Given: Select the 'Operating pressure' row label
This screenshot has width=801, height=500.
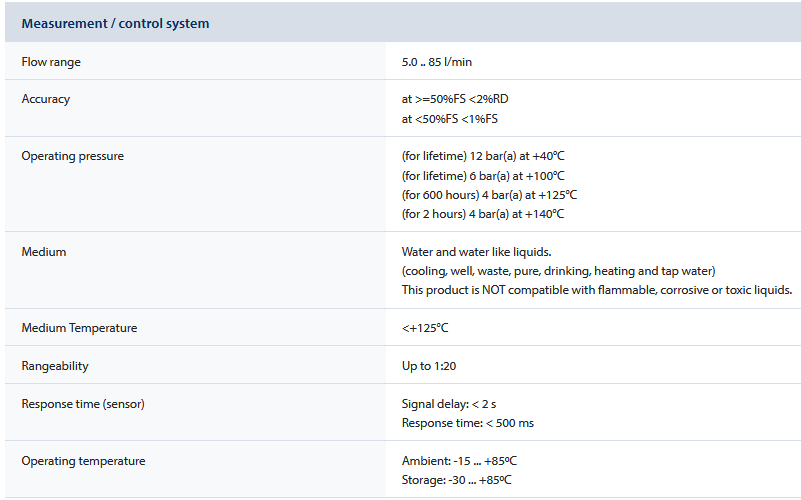Looking at the screenshot, I should pyautogui.click(x=72, y=156).
